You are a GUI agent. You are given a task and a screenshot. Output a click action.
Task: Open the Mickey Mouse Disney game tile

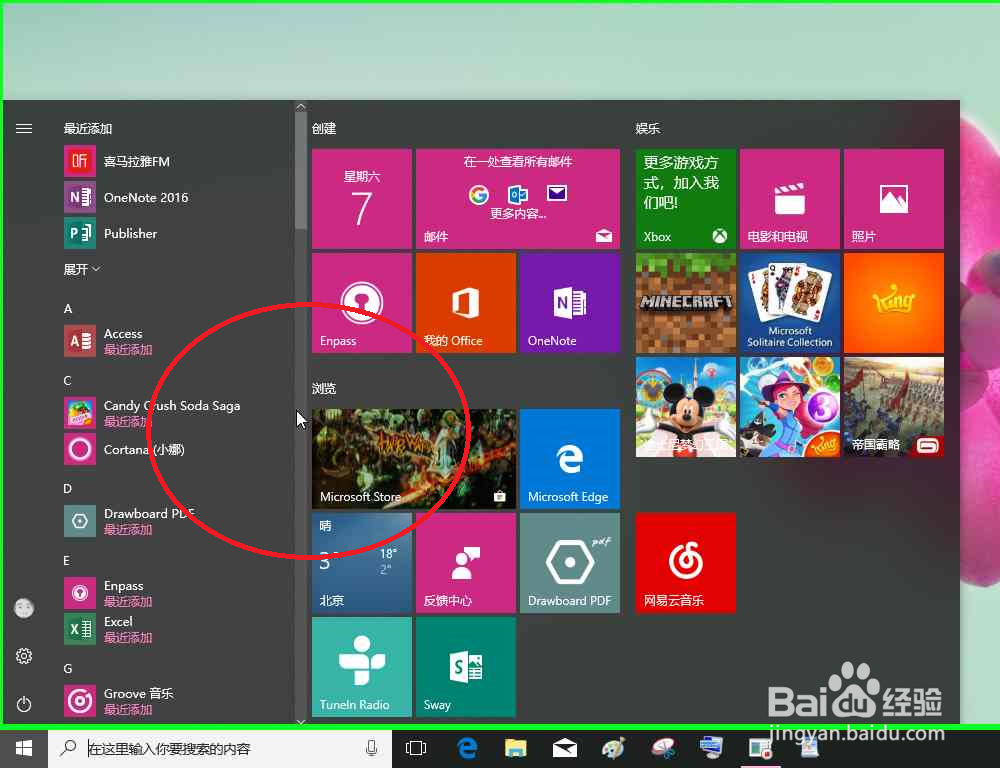(x=686, y=407)
